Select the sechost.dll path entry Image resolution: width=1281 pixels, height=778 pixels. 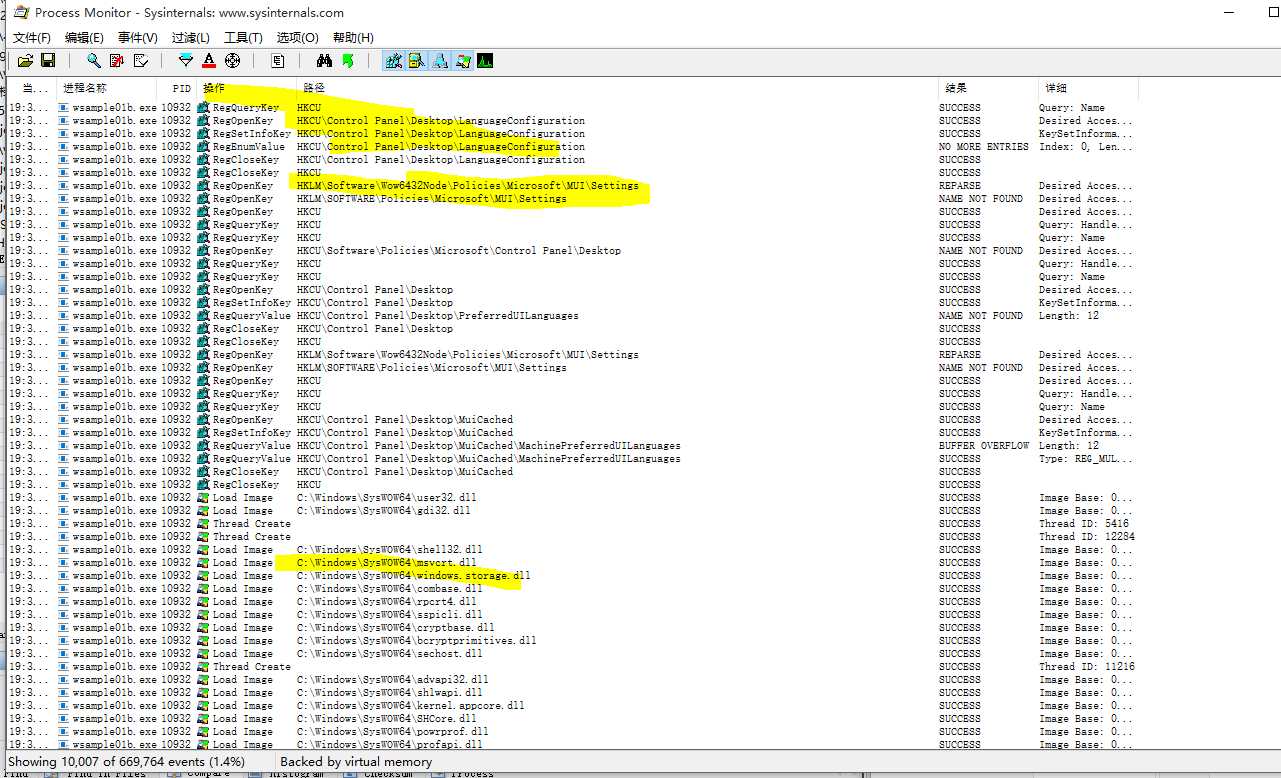[x=389, y=653]
